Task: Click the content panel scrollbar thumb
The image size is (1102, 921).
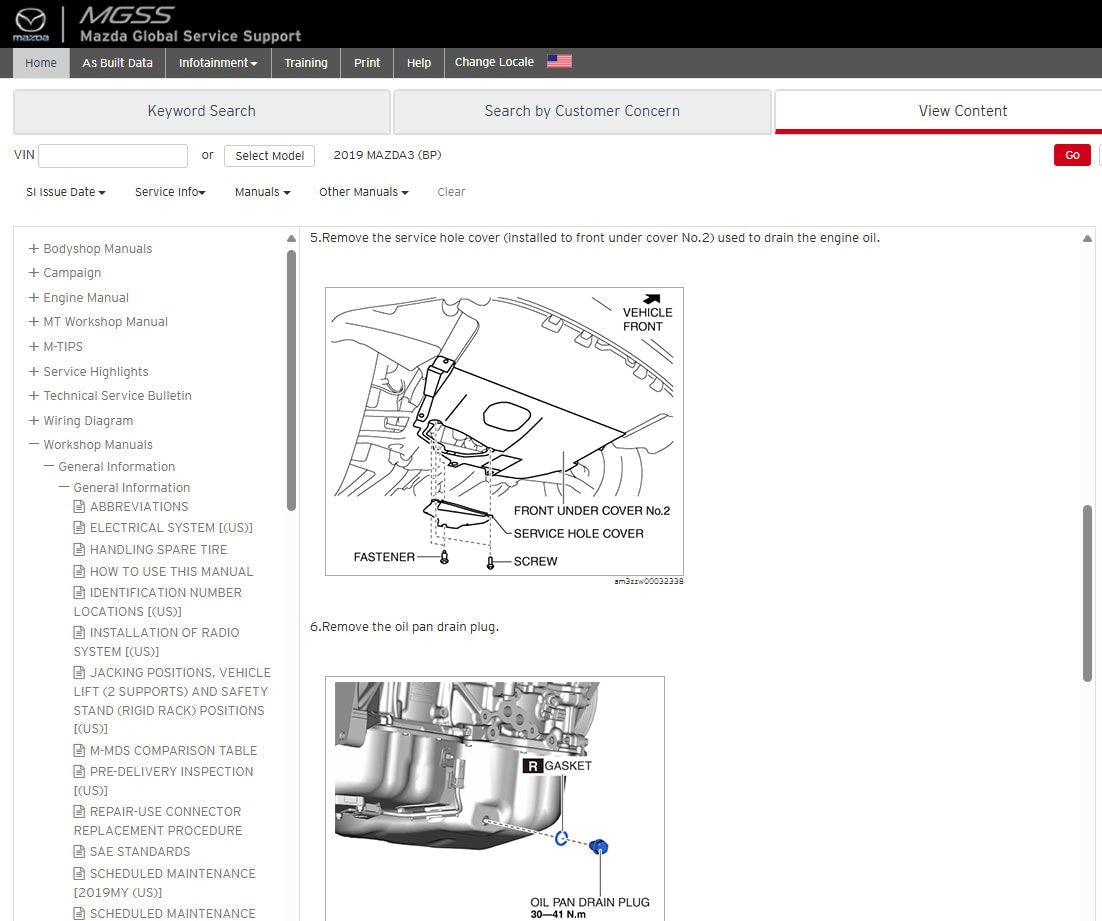Action: pos(1087,593)
